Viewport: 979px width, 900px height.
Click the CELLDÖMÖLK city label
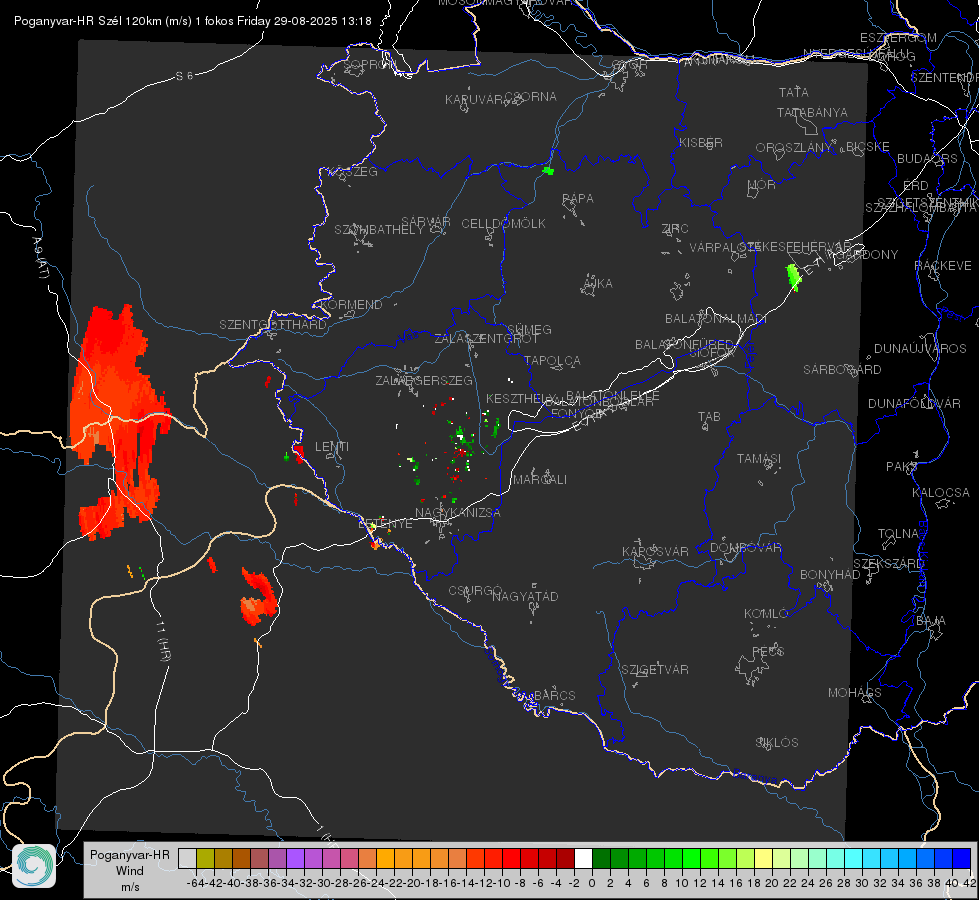pyautogui.click(x=504, y=224)
